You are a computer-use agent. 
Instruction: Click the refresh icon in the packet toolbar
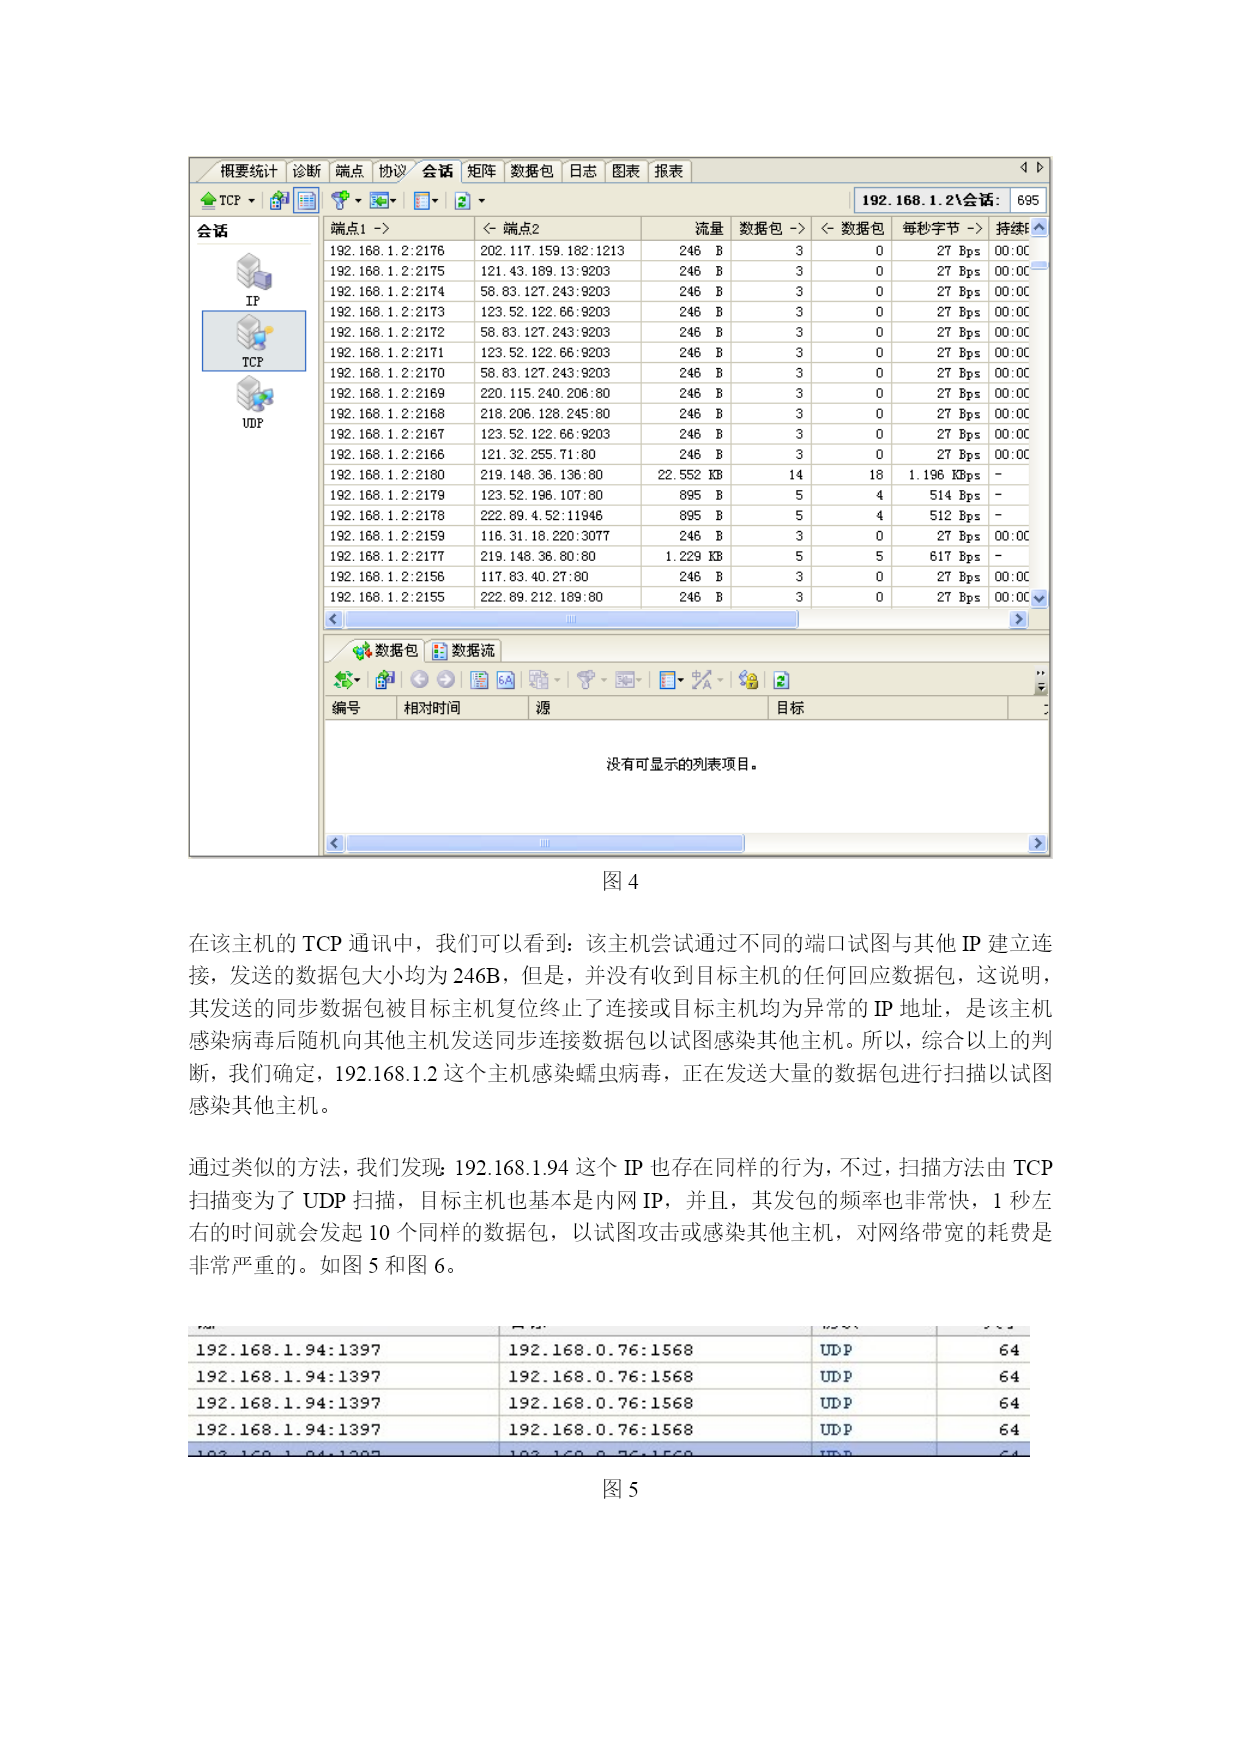pos(781,680)
